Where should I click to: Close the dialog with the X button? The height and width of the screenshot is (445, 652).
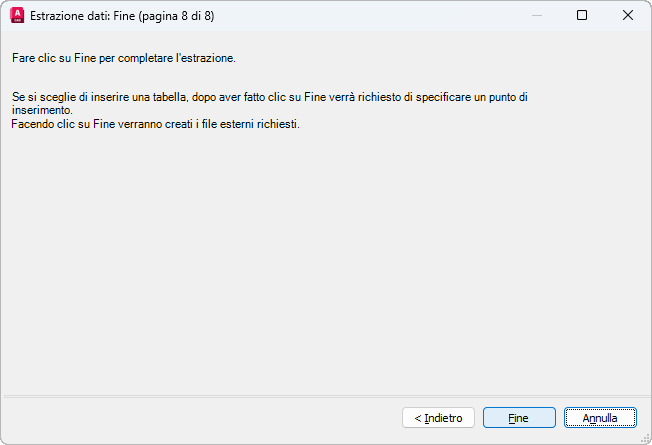pos(627,15)
